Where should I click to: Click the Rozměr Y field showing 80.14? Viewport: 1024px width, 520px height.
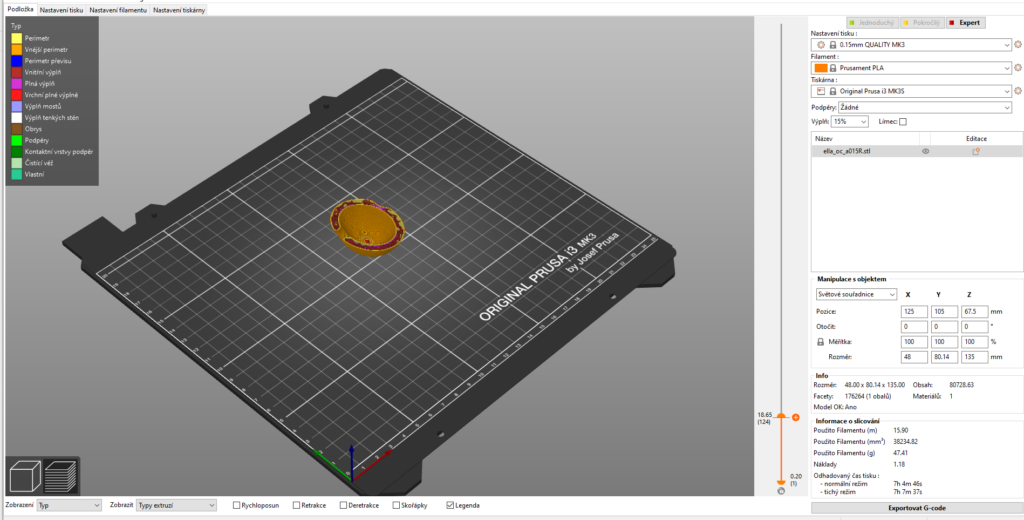[x=944, y=357]
